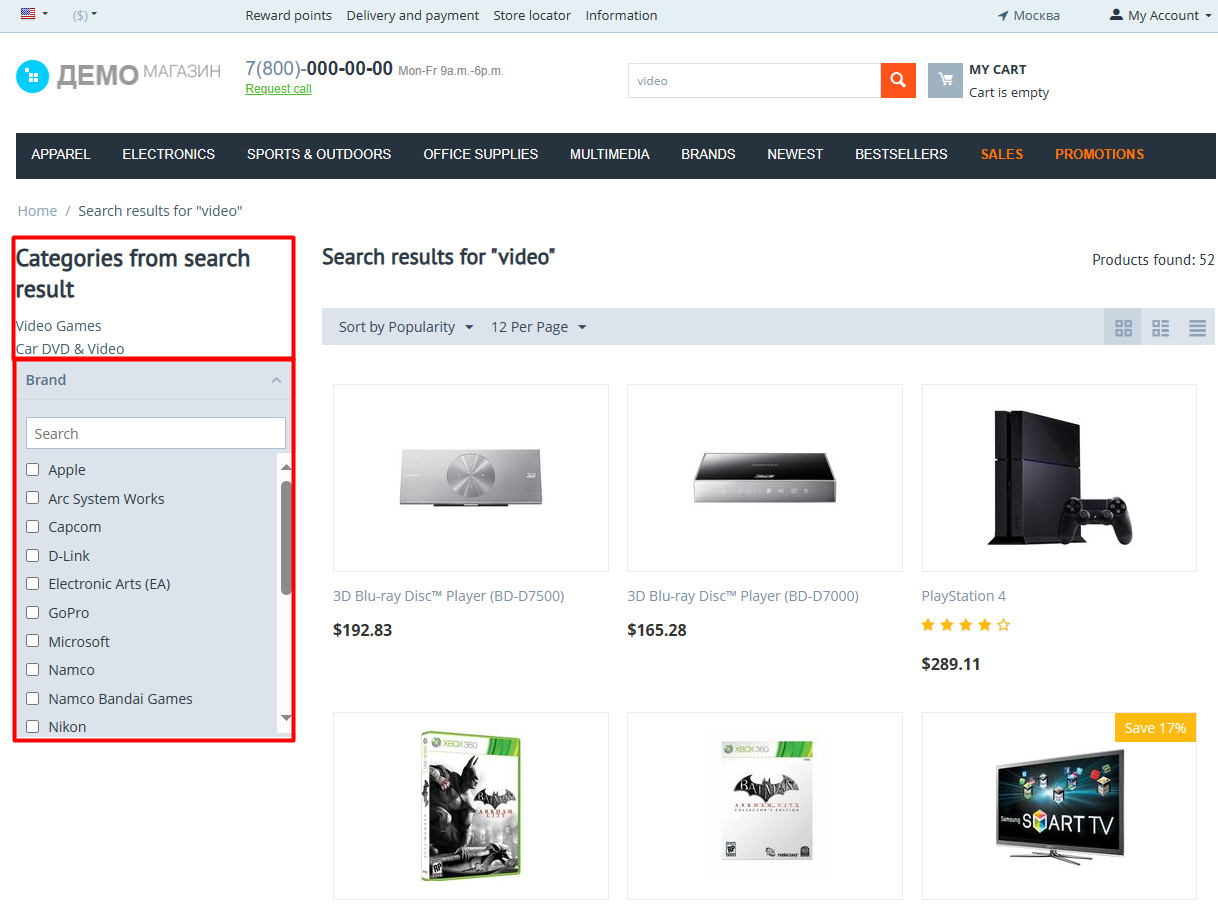Open the Multimedia menu

click(x=610, y=154)
